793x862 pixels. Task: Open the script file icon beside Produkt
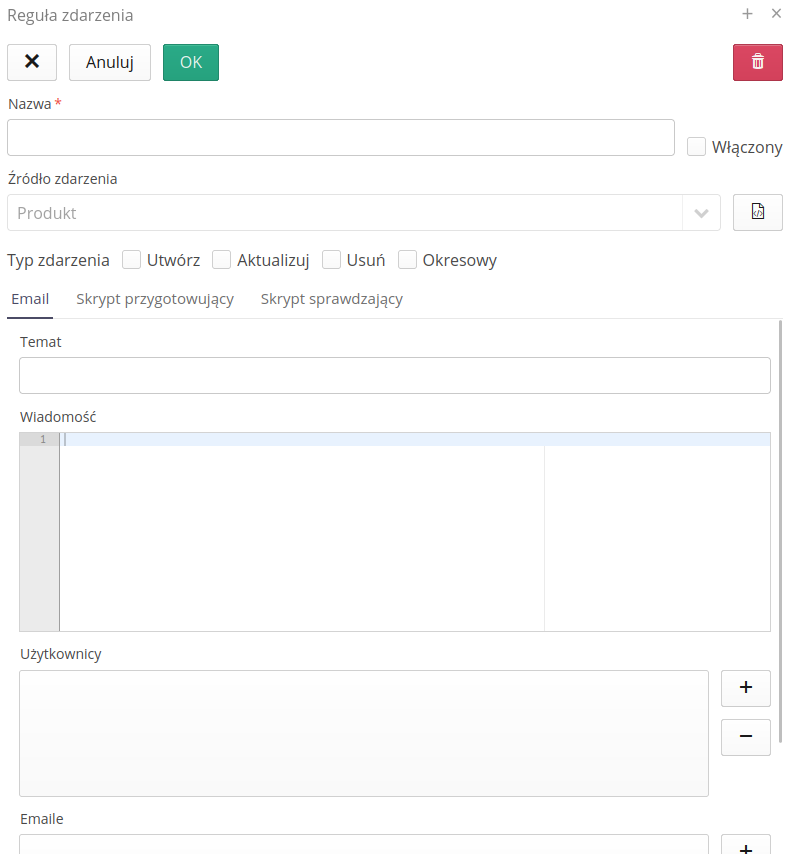tap(757, 212)
